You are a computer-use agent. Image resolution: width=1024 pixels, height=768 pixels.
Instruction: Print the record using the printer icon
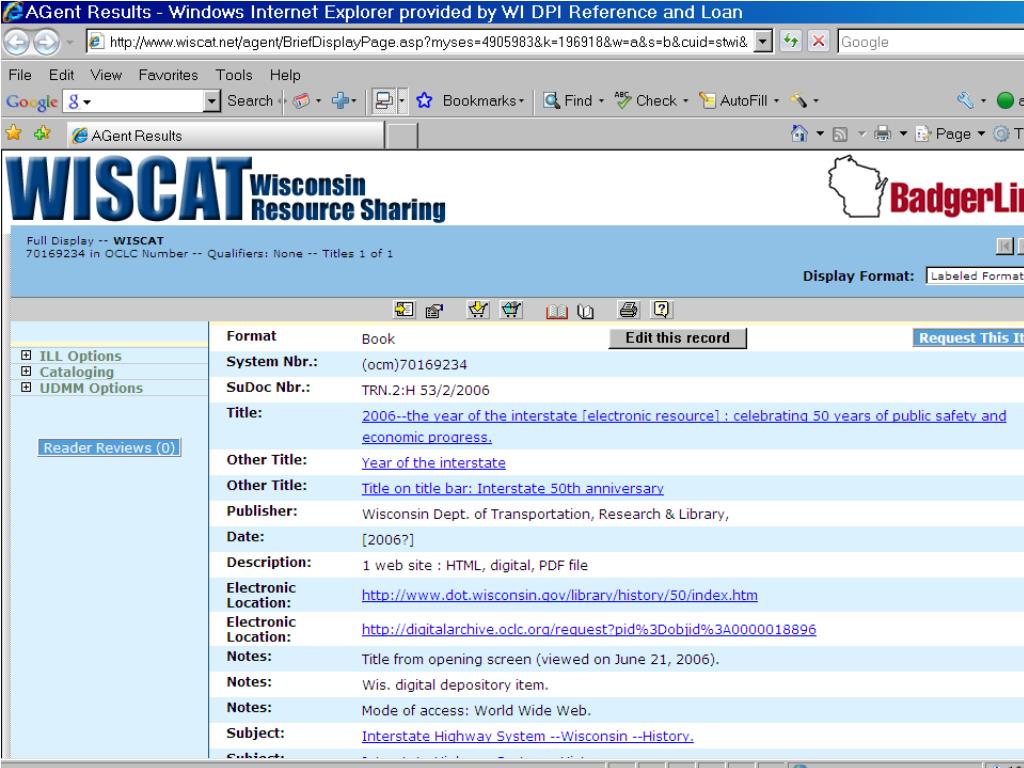click(628, 310)
